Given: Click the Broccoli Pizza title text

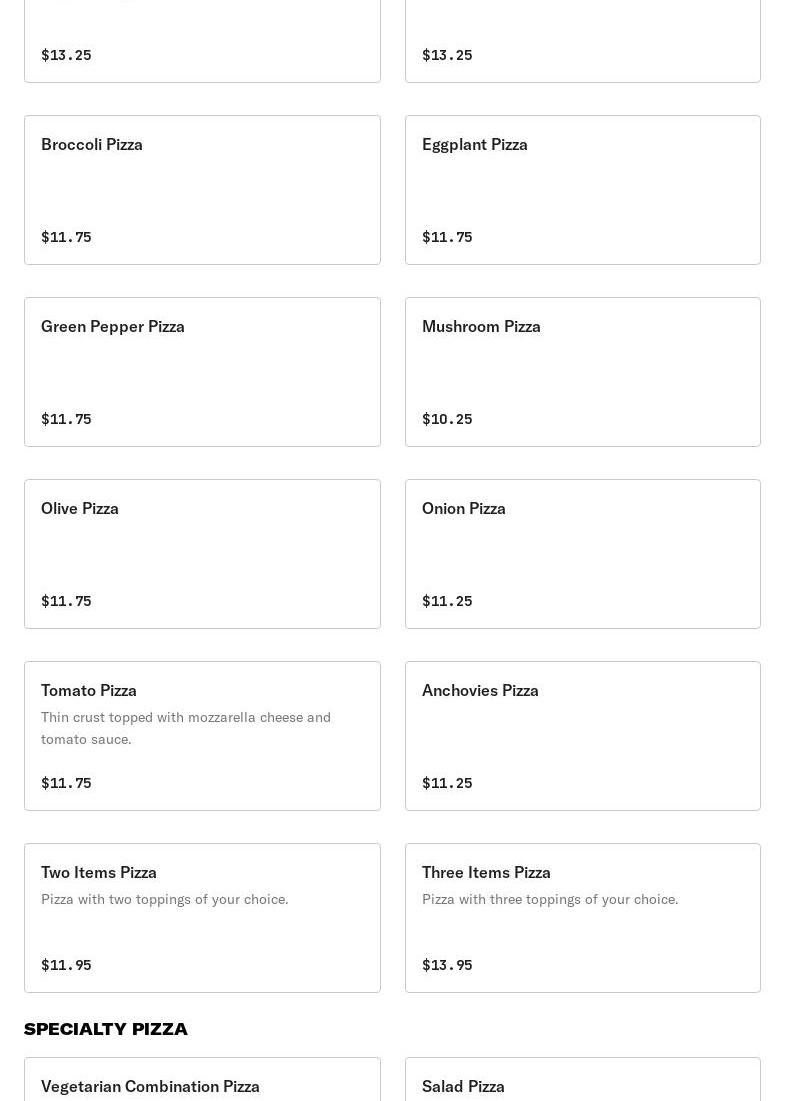Looking at the screenshot, I should point(92,144).
